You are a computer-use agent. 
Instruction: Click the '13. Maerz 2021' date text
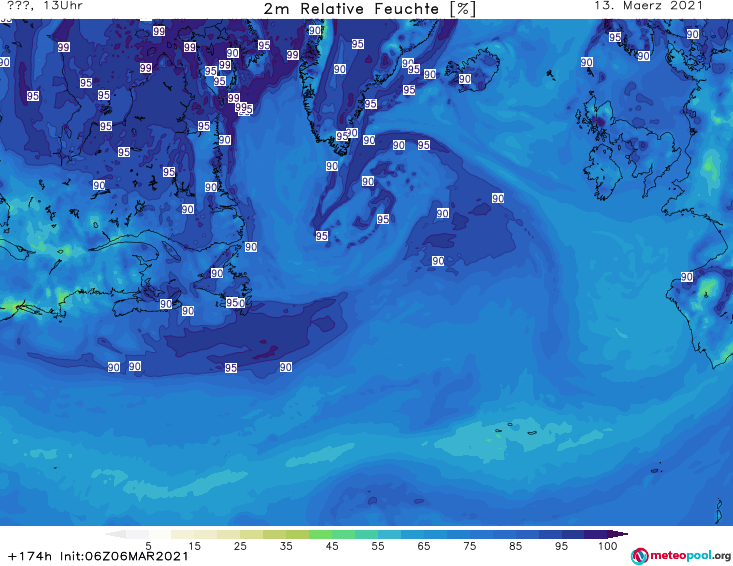pos(648,6)
